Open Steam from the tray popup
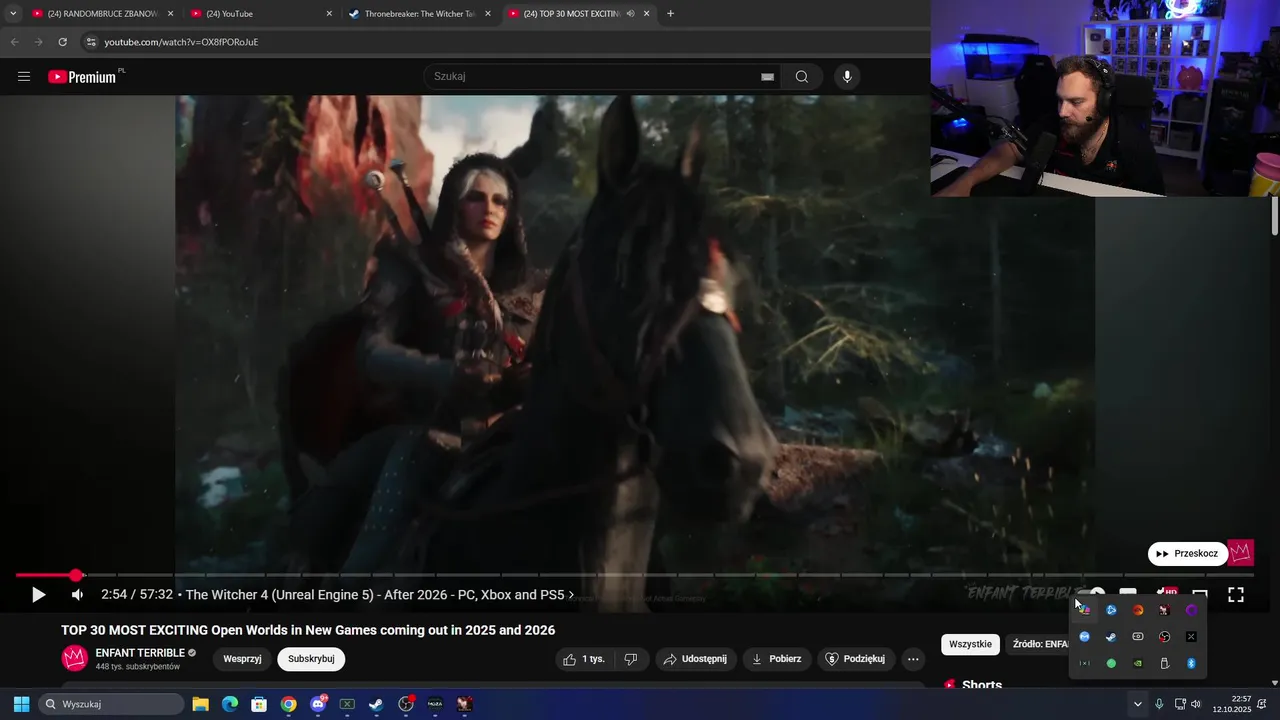Image resolution: width=1280 pixels, height=720 pixels. coord(1111,637)
